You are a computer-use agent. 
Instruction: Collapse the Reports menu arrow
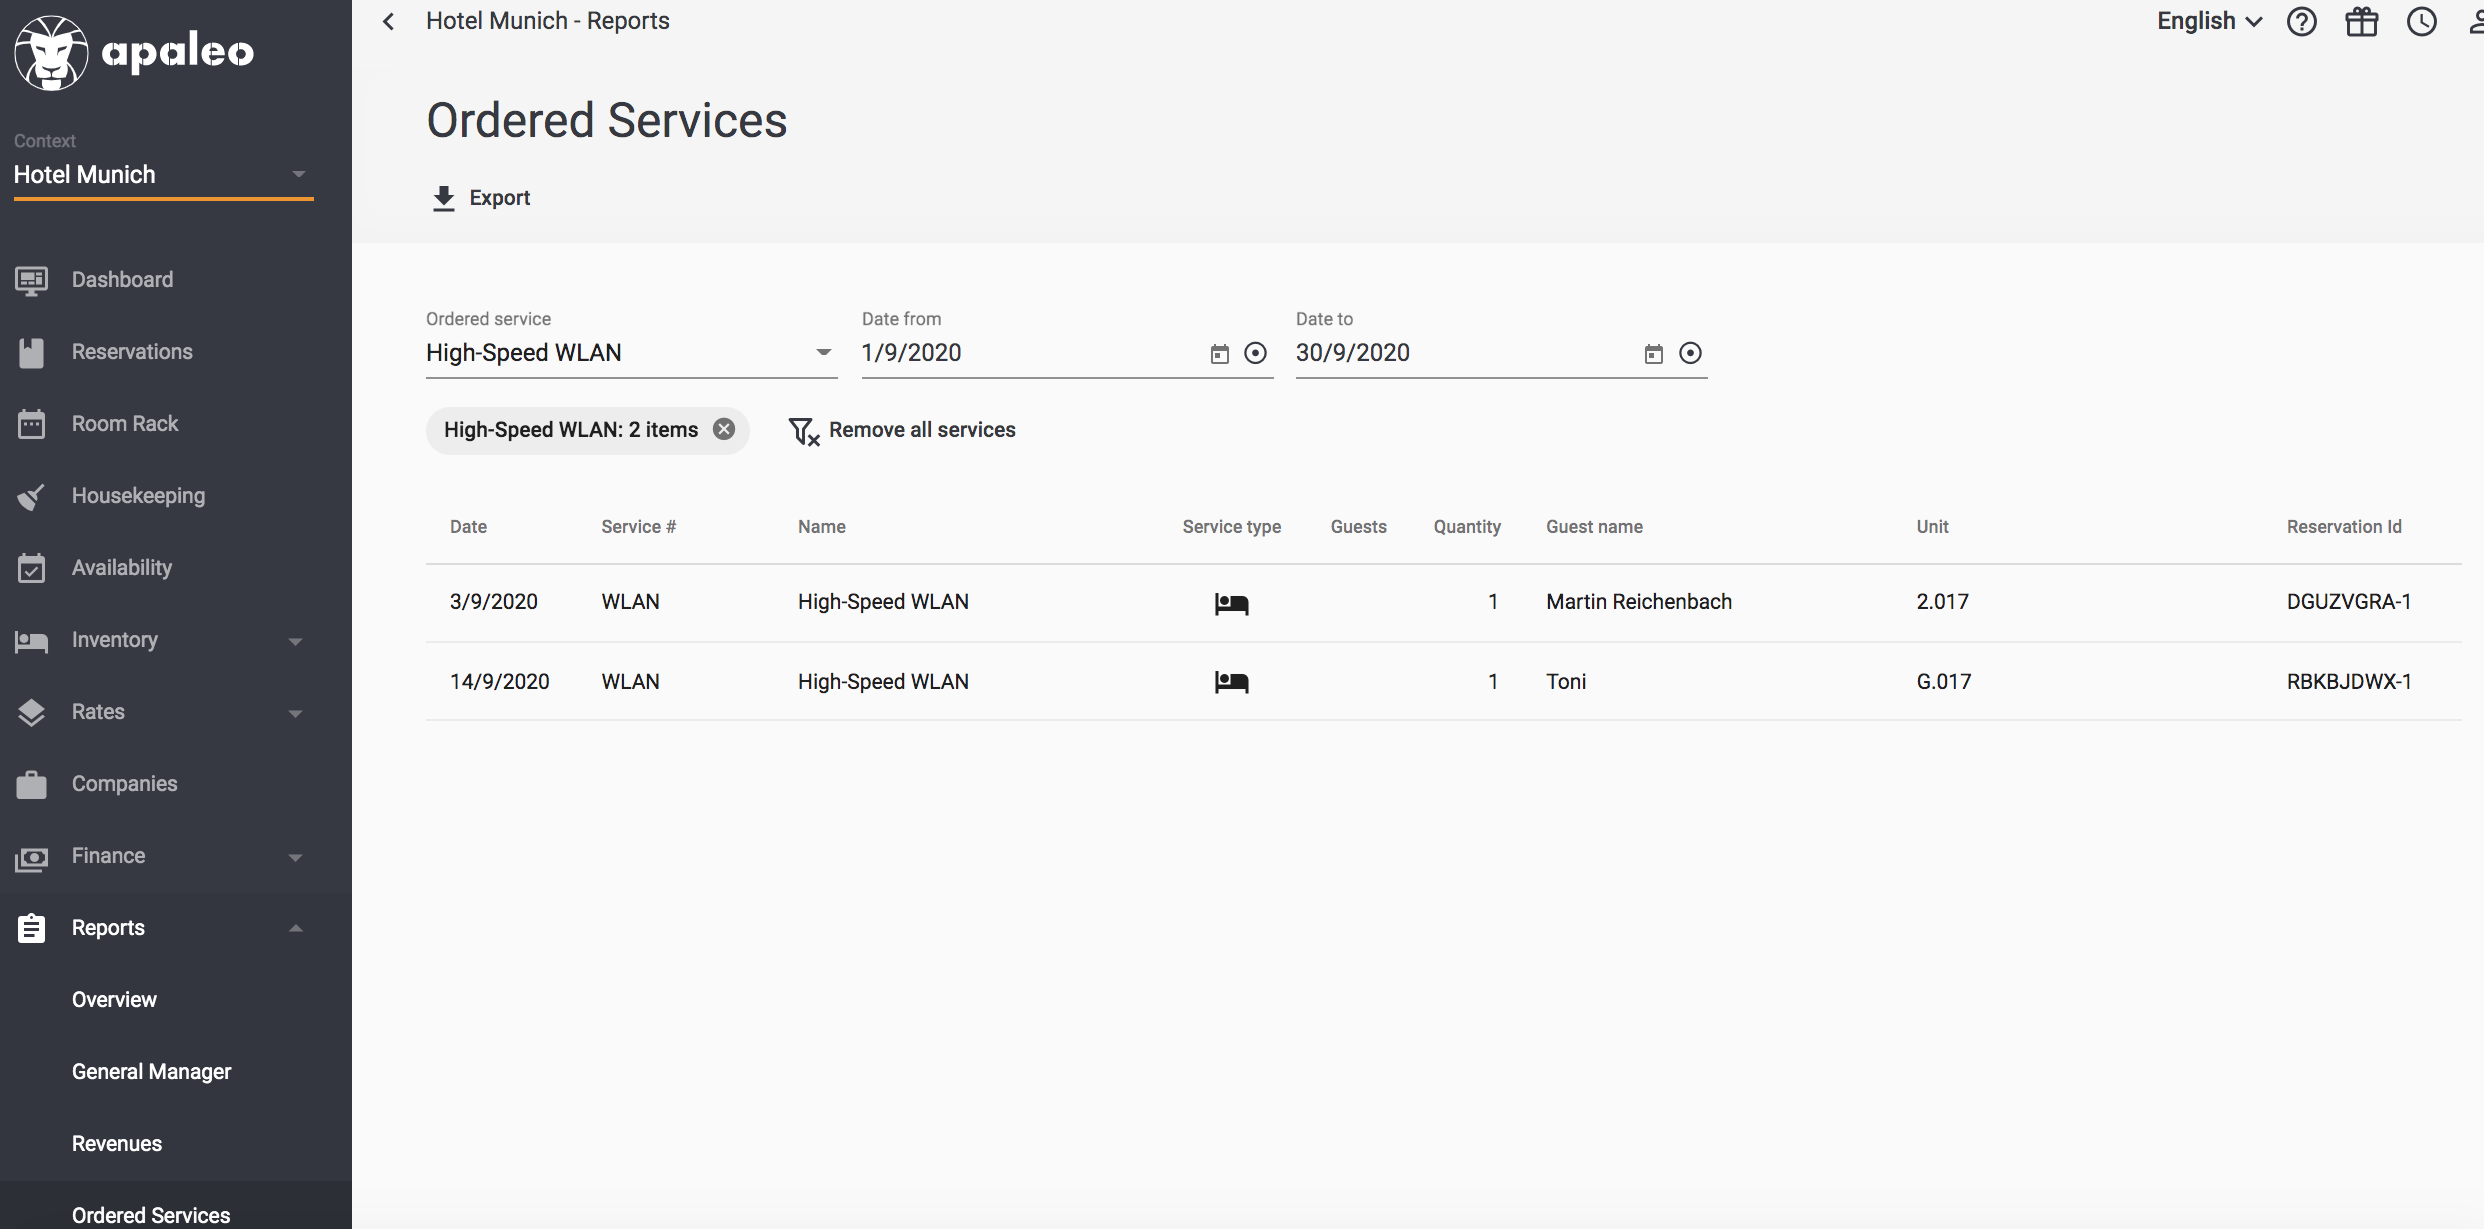tap(295, 928)
